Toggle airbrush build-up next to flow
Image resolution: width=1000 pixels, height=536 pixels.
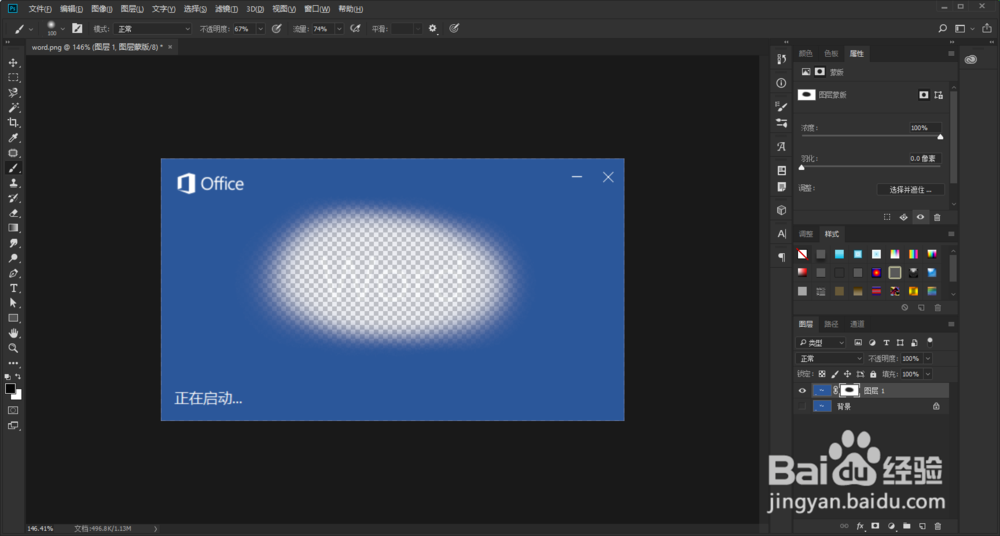355,29
